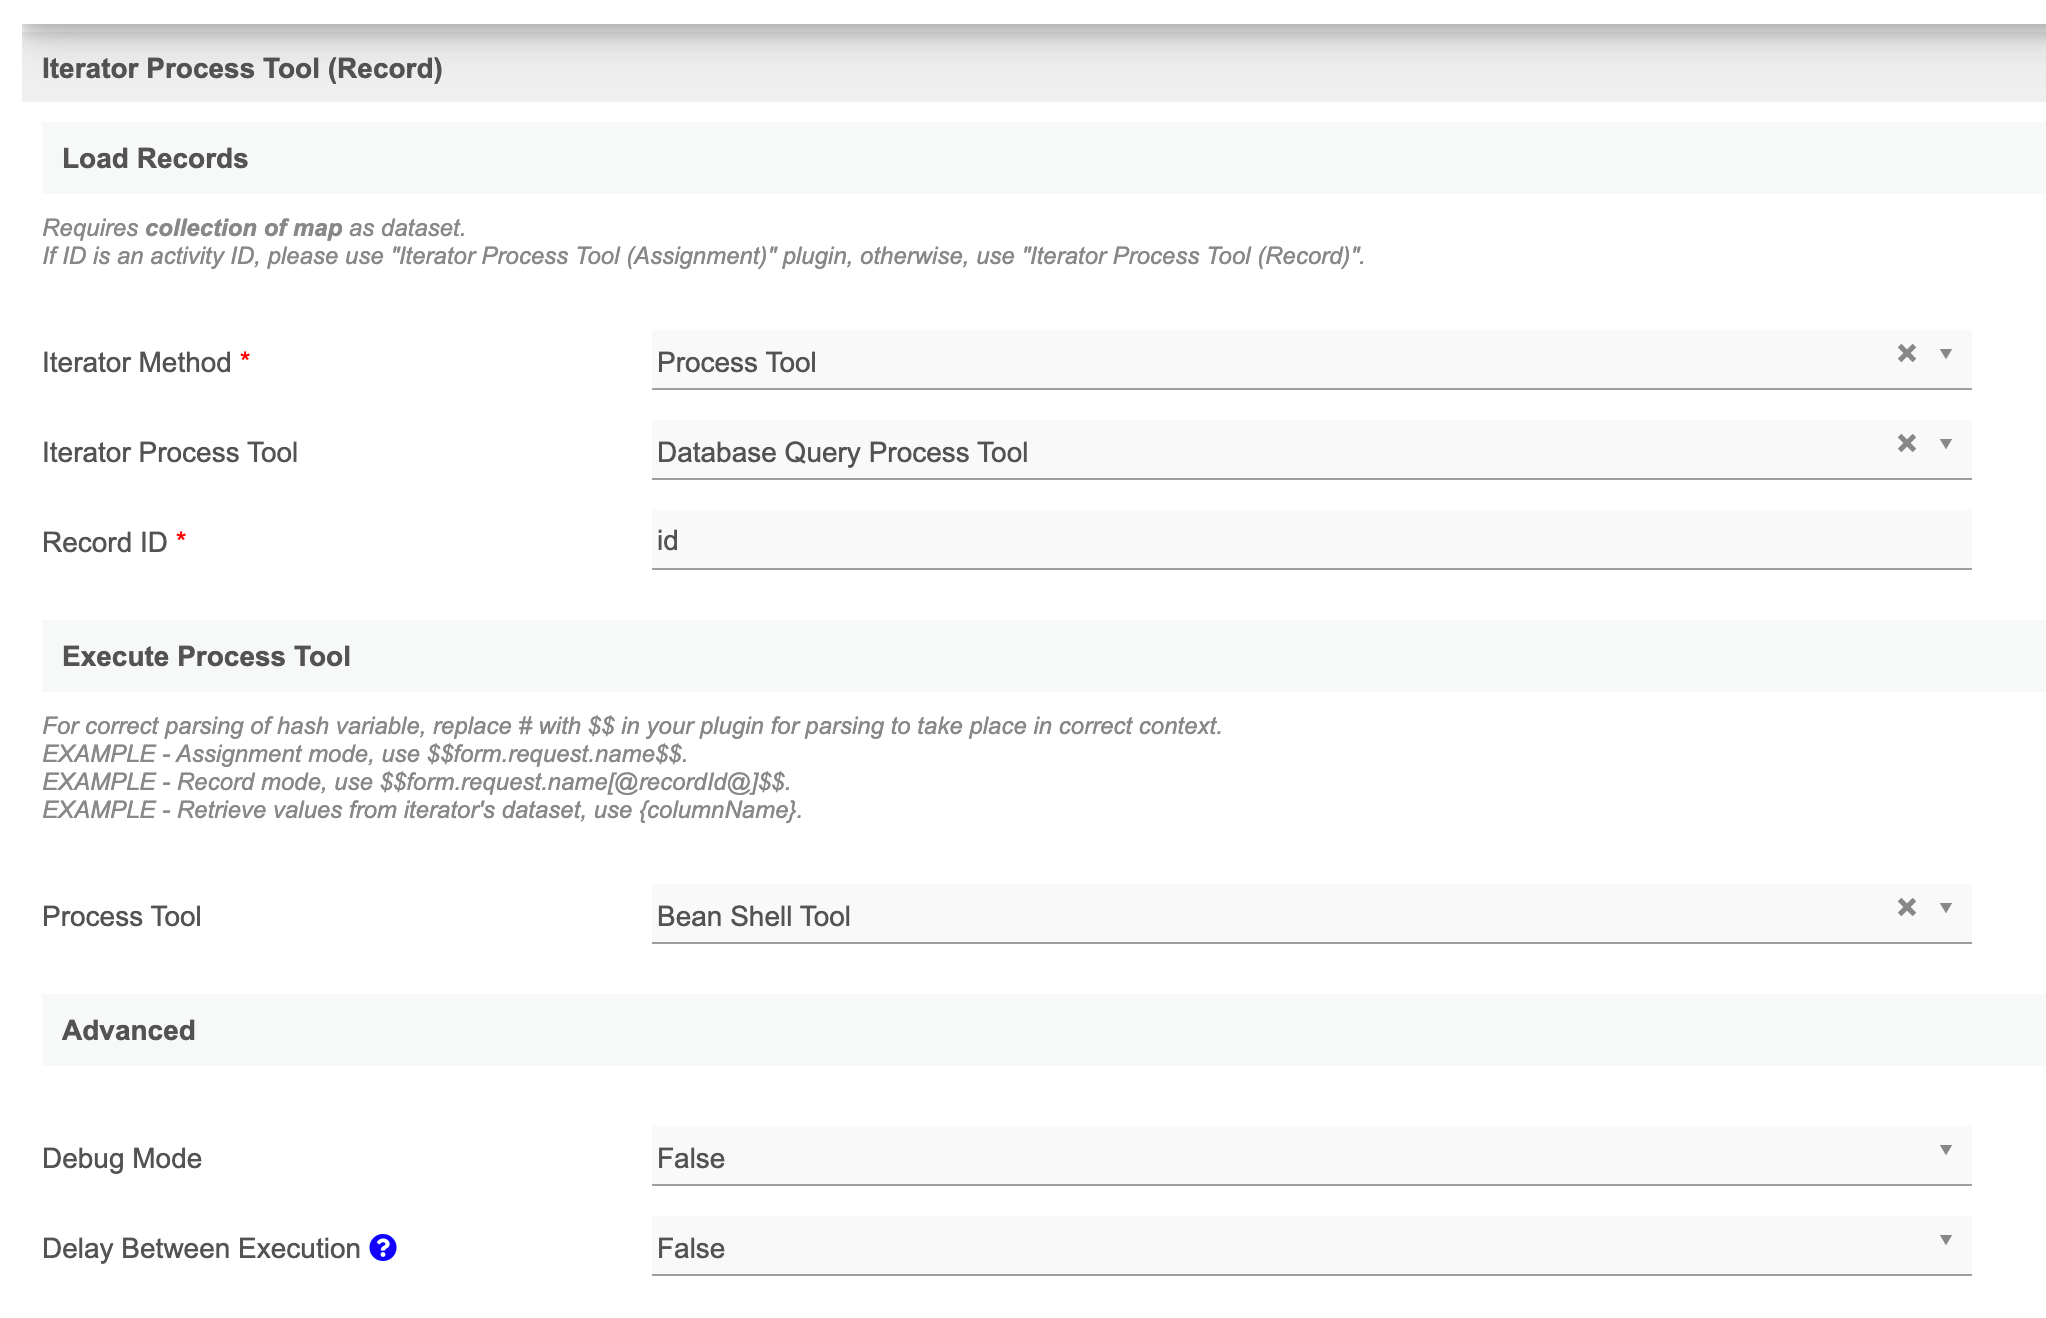This screenshot has width=2046, height=1318.
Task: Click the Load Records section header
Action: coord(155,158)
